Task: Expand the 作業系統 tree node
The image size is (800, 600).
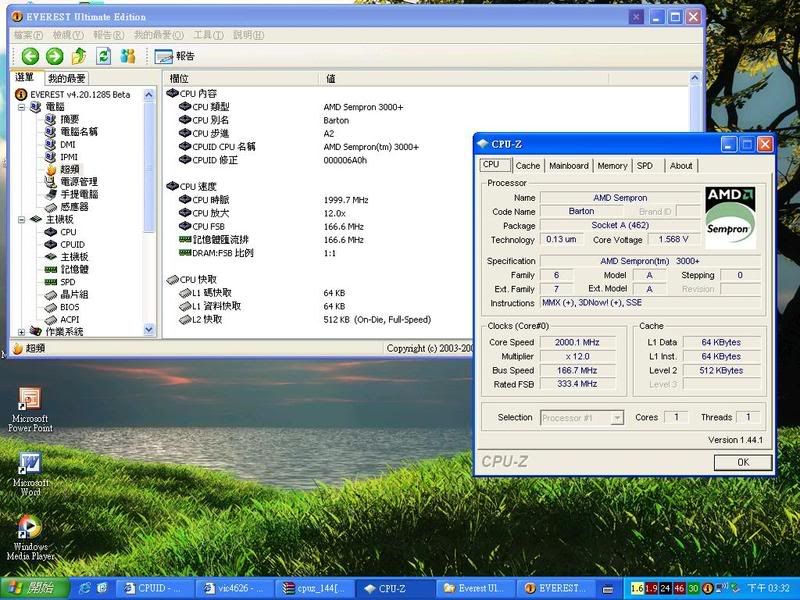Action: [x=23, y=332]
